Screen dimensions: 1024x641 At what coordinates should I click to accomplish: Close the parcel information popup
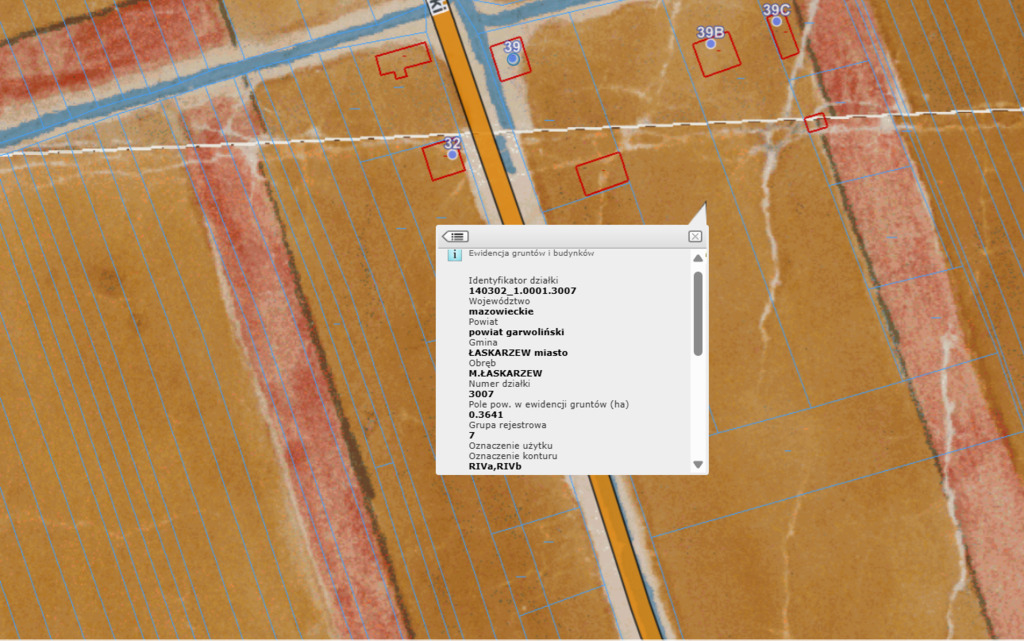[x=695, y=236]
